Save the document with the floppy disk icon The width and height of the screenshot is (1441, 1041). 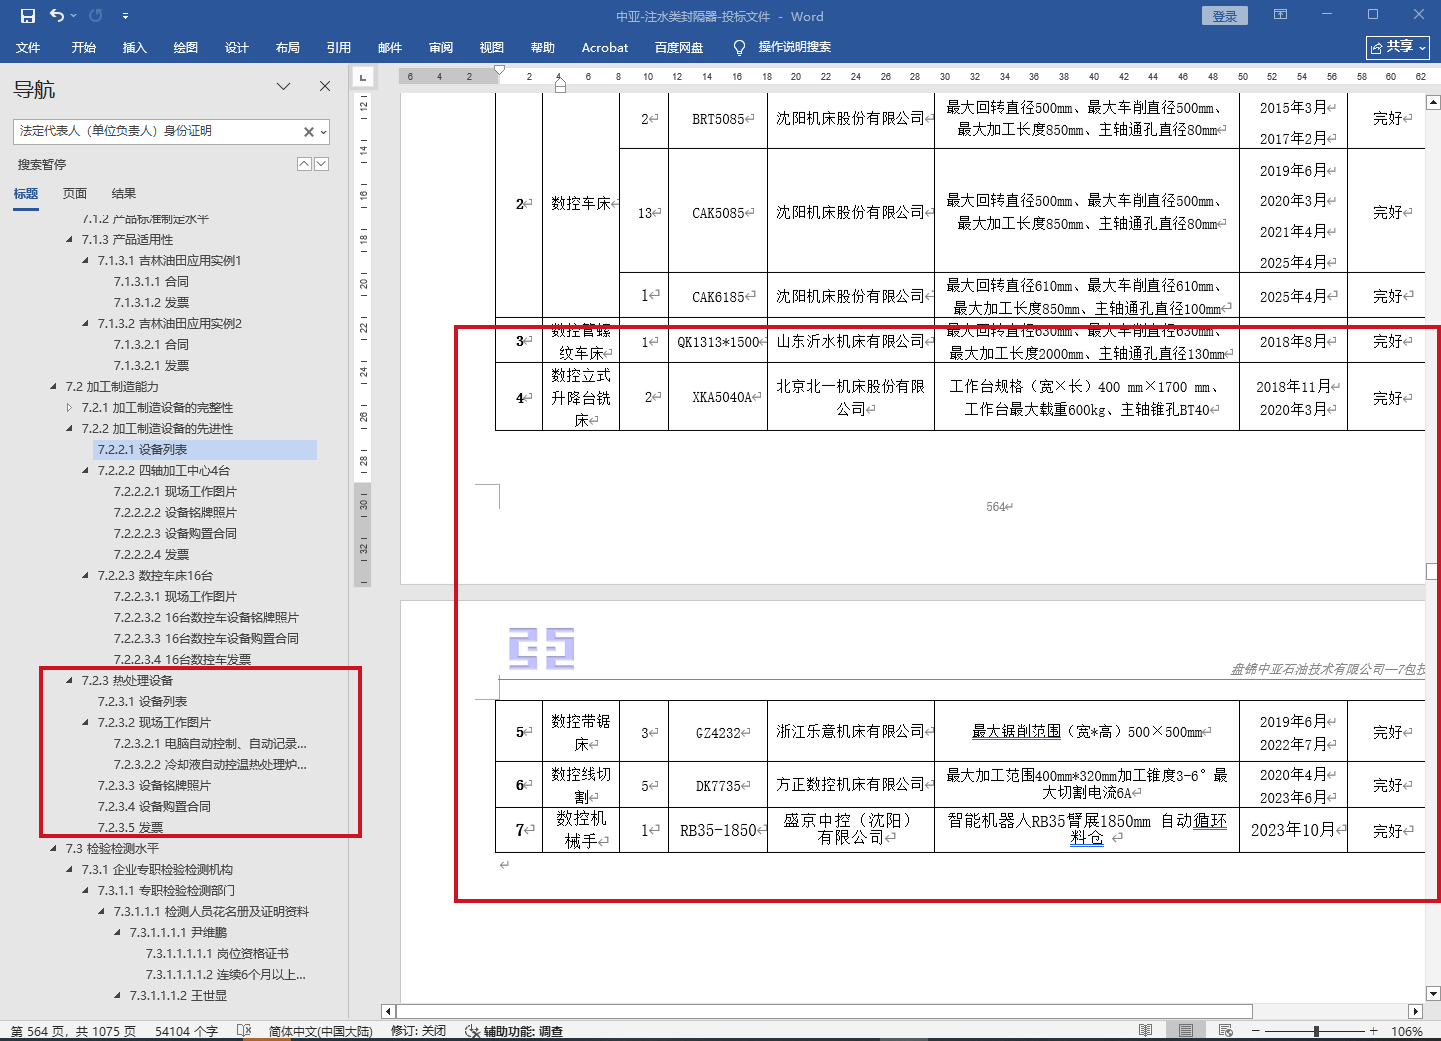(x=28, y=16)
